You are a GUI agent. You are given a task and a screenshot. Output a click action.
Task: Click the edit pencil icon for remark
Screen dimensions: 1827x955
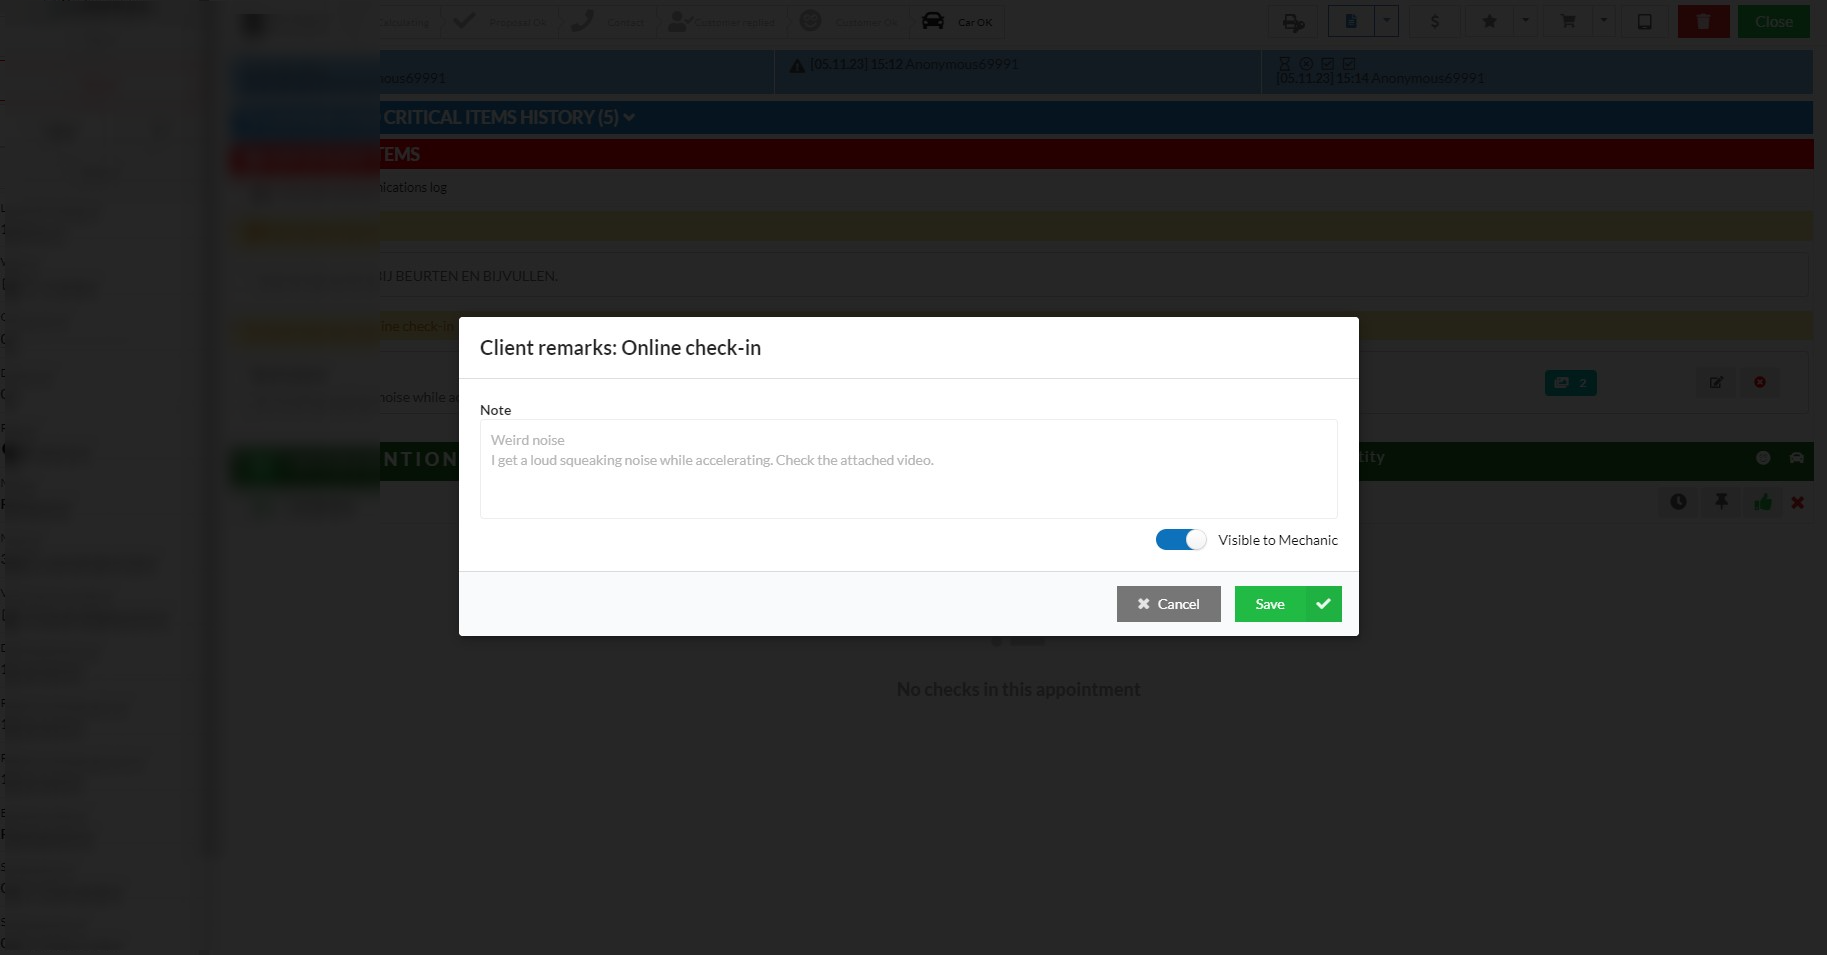[1716, 382]
